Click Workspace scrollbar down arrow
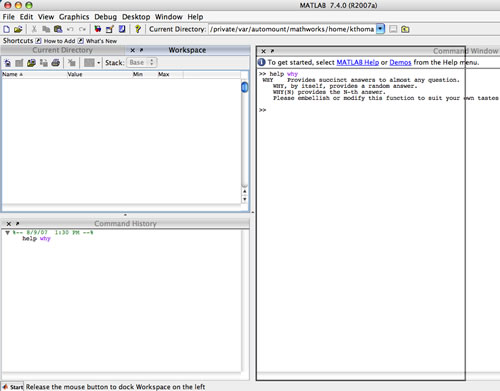Viewport: 500px width, 391px height. coord(245,199)
